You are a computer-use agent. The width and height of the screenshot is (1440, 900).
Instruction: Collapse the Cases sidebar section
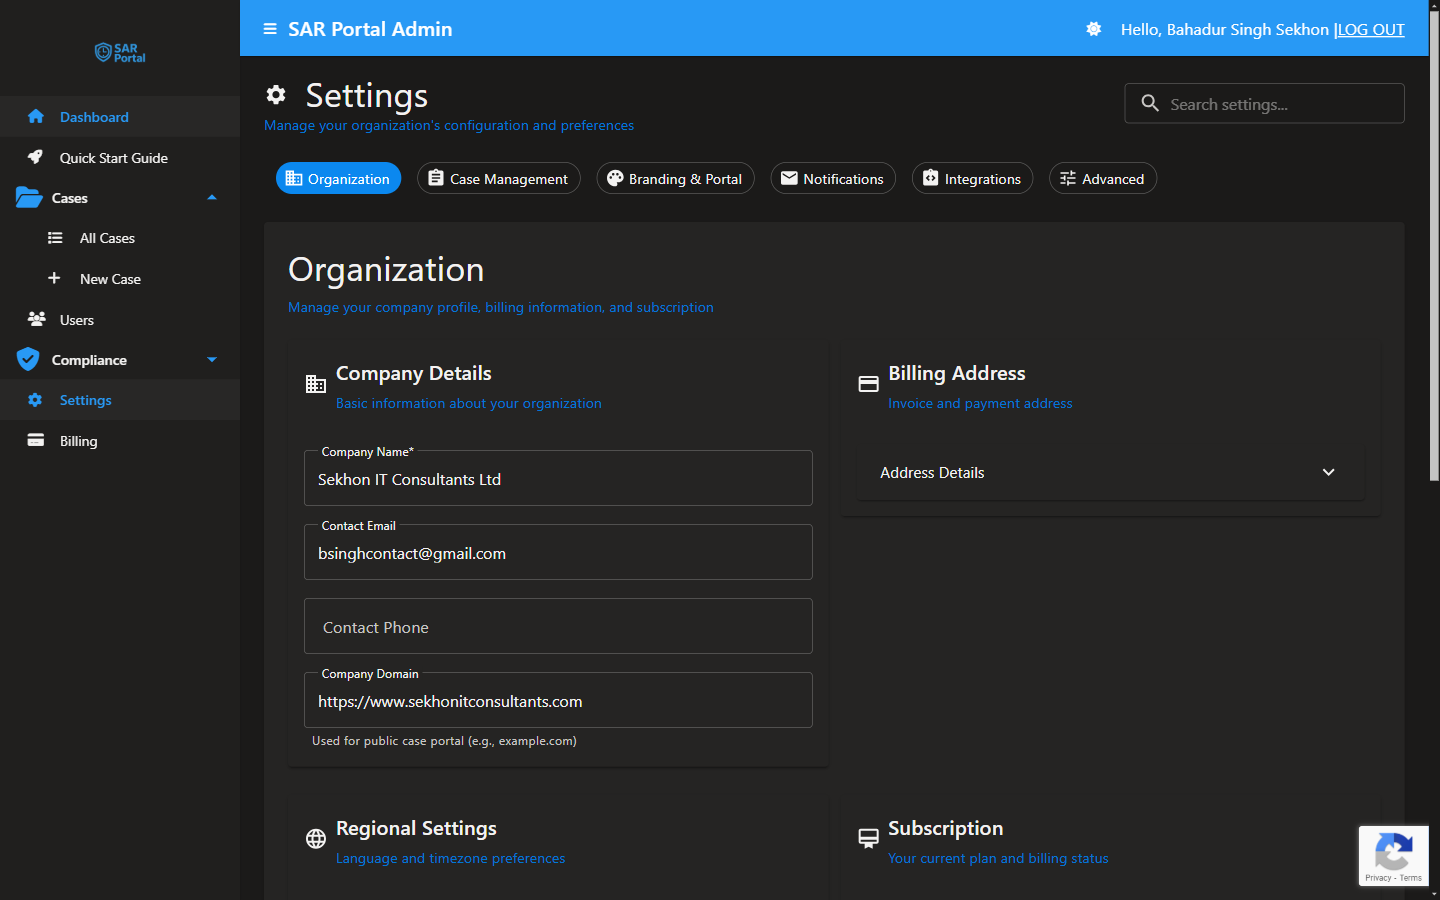211,197
